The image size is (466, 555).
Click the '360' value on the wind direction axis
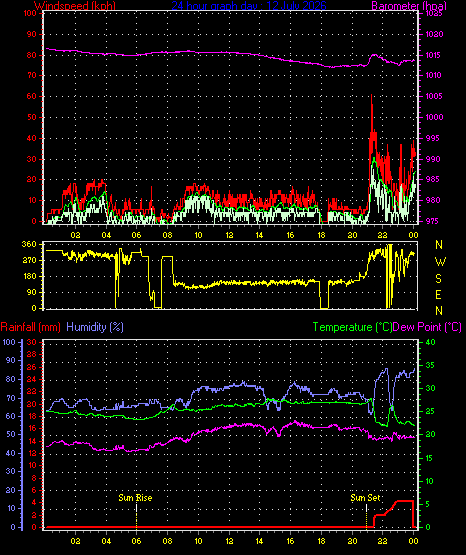(x=29, y=244)
